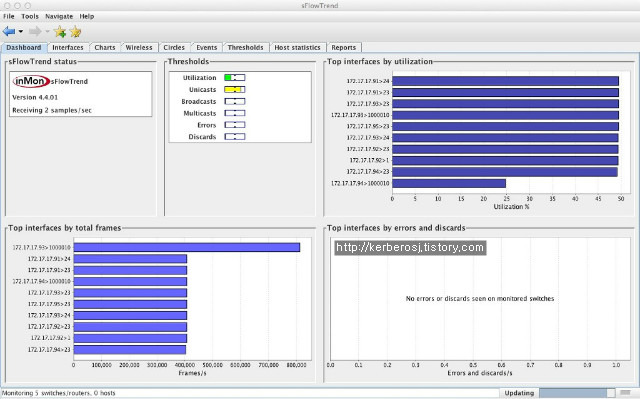Open the Circles tab
640x399 pixels.
(x=174, y=47)
